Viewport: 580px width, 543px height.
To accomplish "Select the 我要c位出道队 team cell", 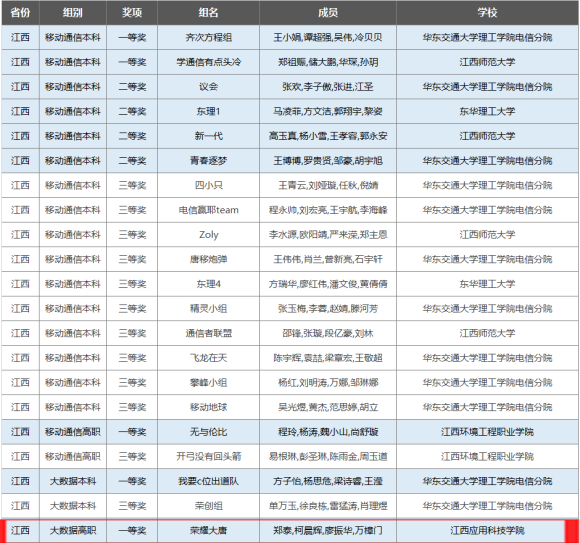I will (x=209, y=481).
